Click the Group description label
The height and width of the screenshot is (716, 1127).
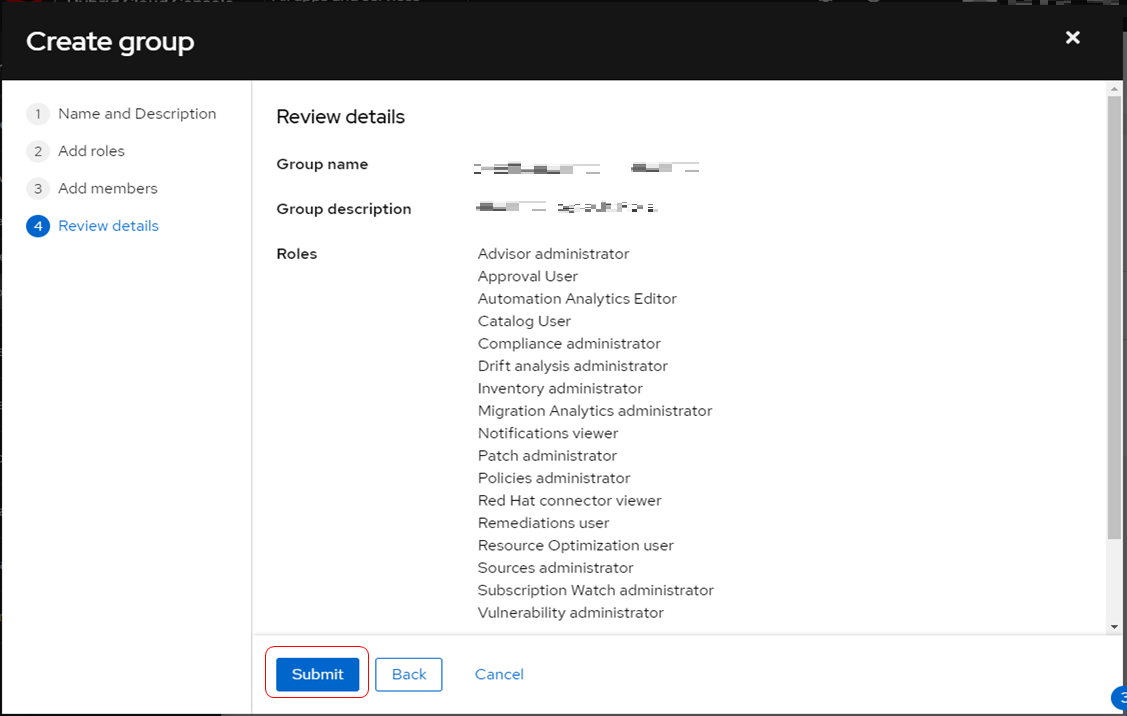[344, 209]
